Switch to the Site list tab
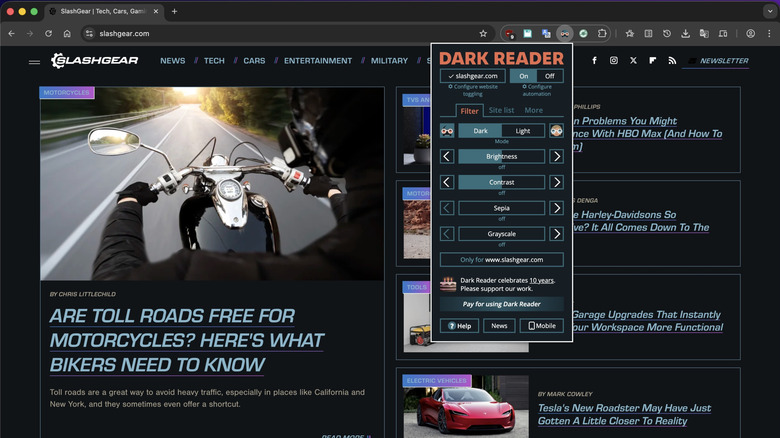 pos(501,110)
